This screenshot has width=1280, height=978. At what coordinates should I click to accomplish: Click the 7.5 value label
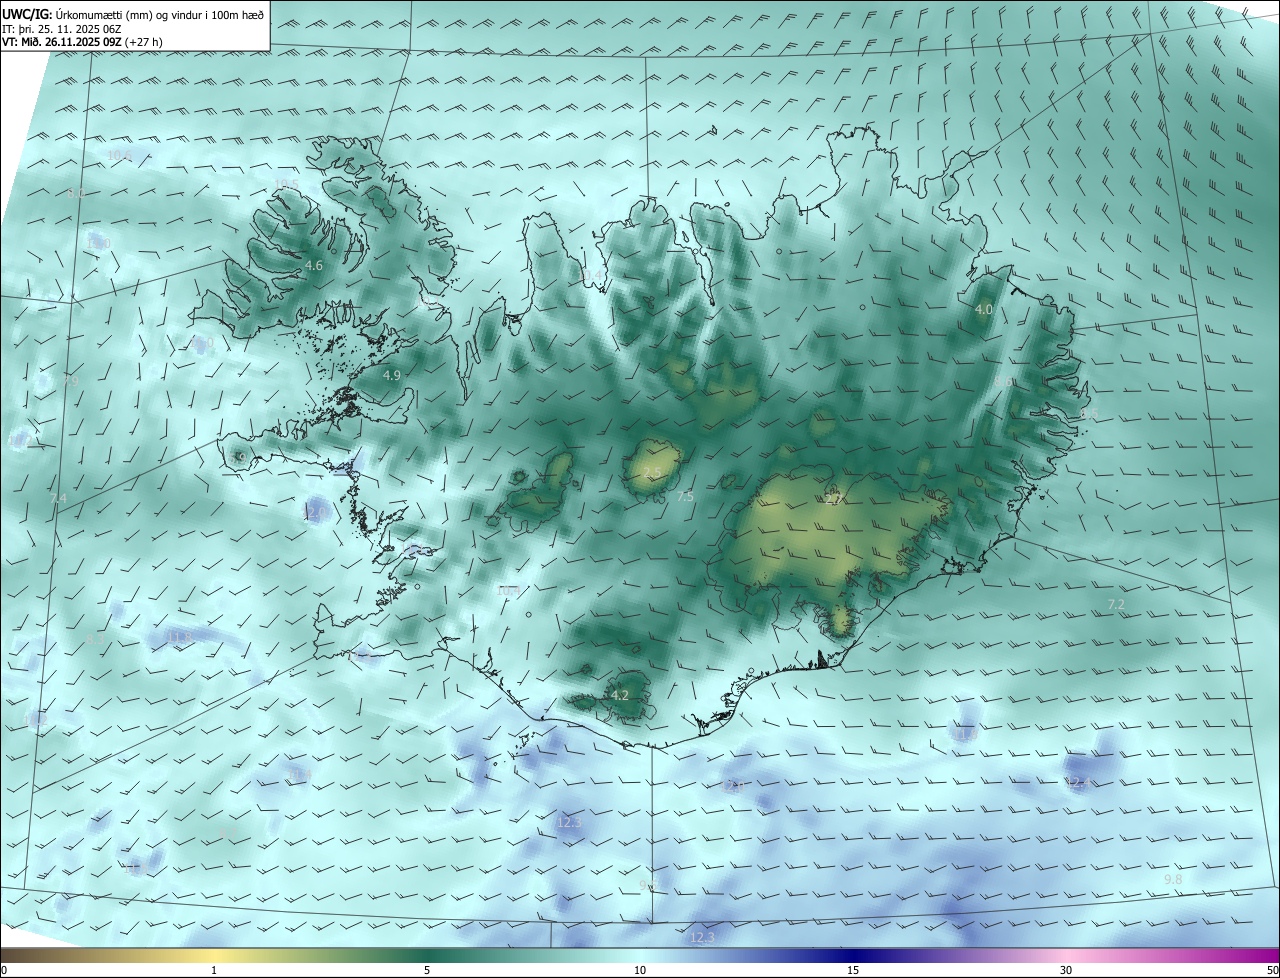(685, 497)
